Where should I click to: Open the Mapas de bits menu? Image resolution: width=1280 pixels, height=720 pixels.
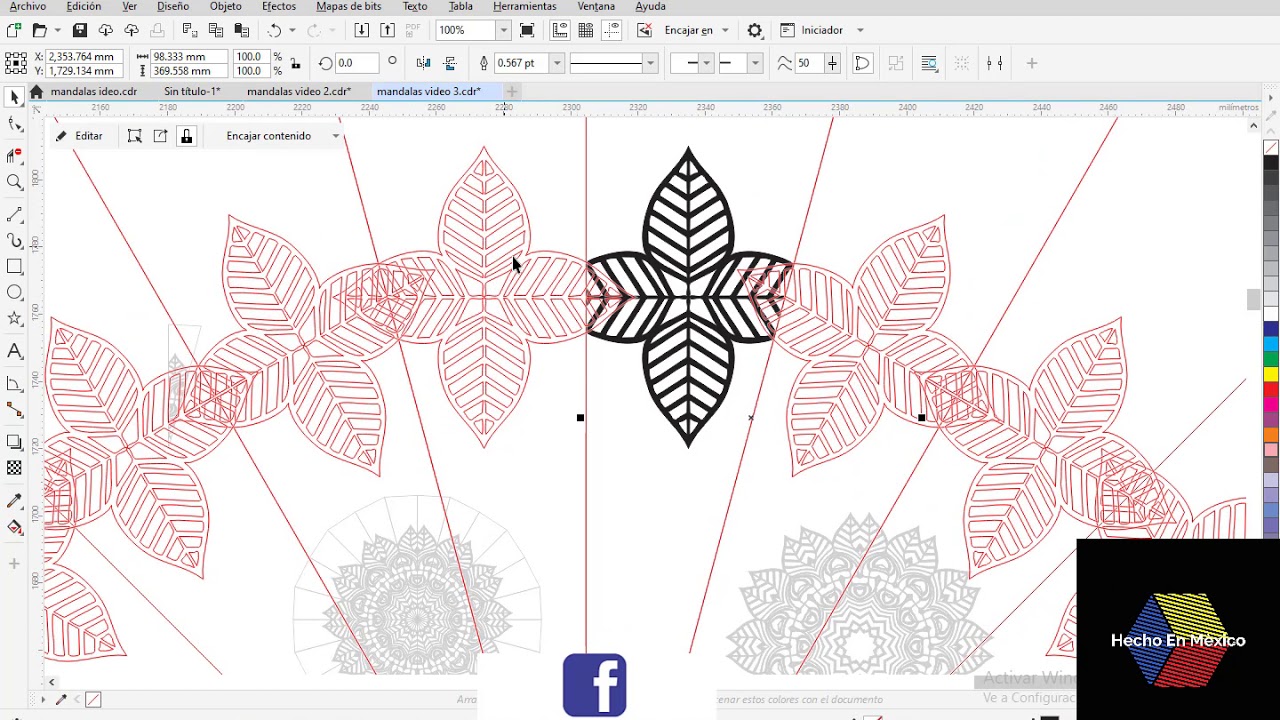point(349,6)
